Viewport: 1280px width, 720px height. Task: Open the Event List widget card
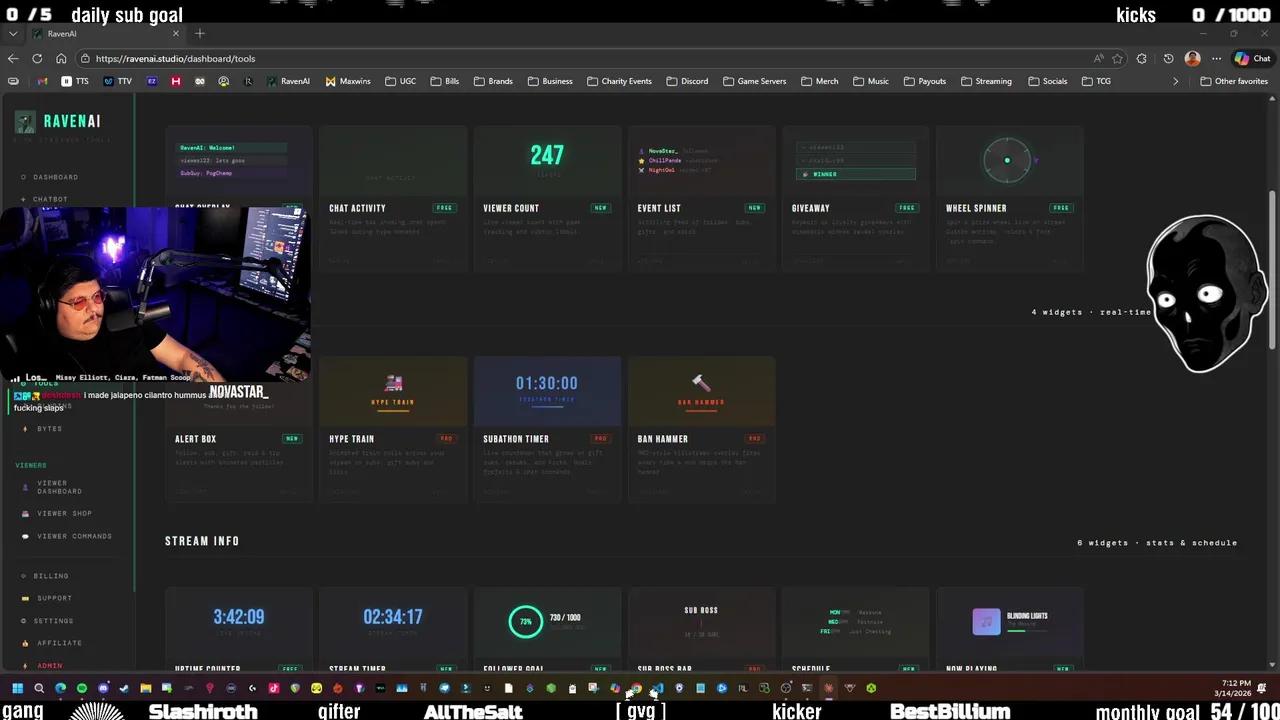pos(701,199)
